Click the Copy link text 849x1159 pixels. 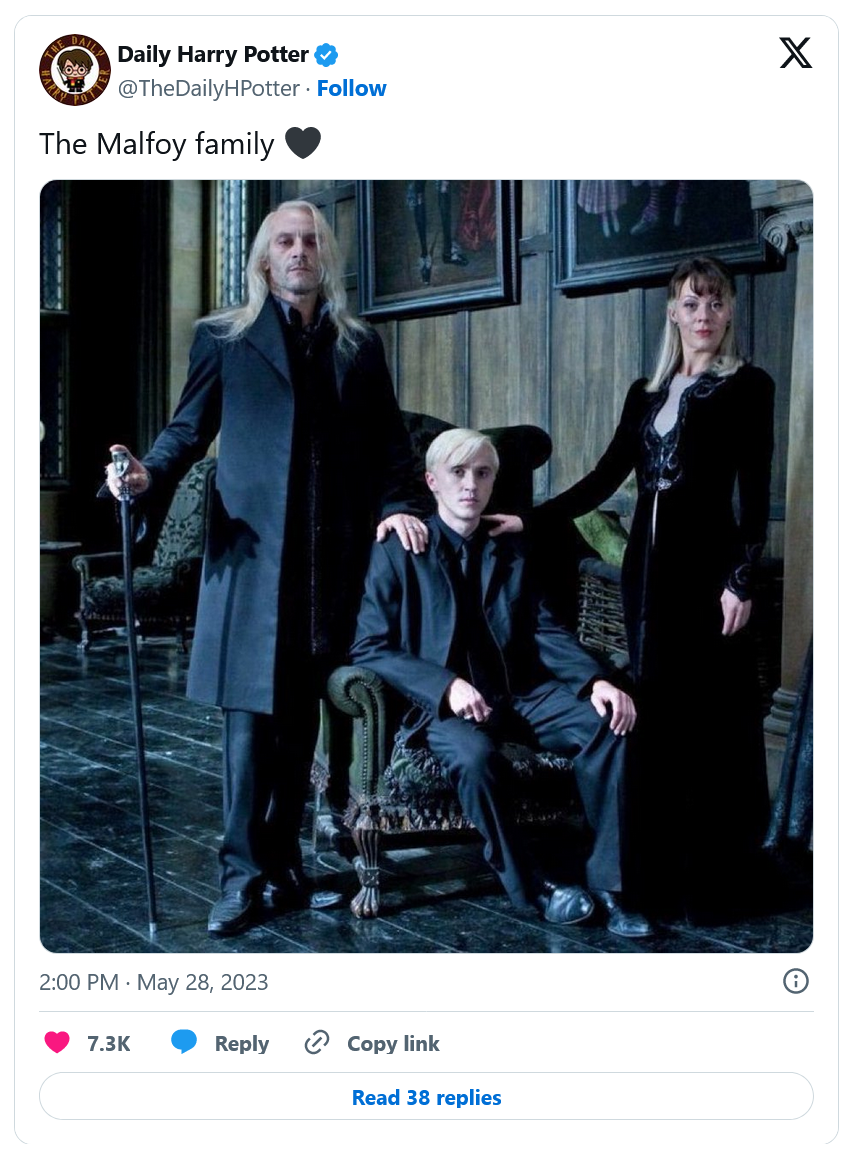[x=393, y=1043]
